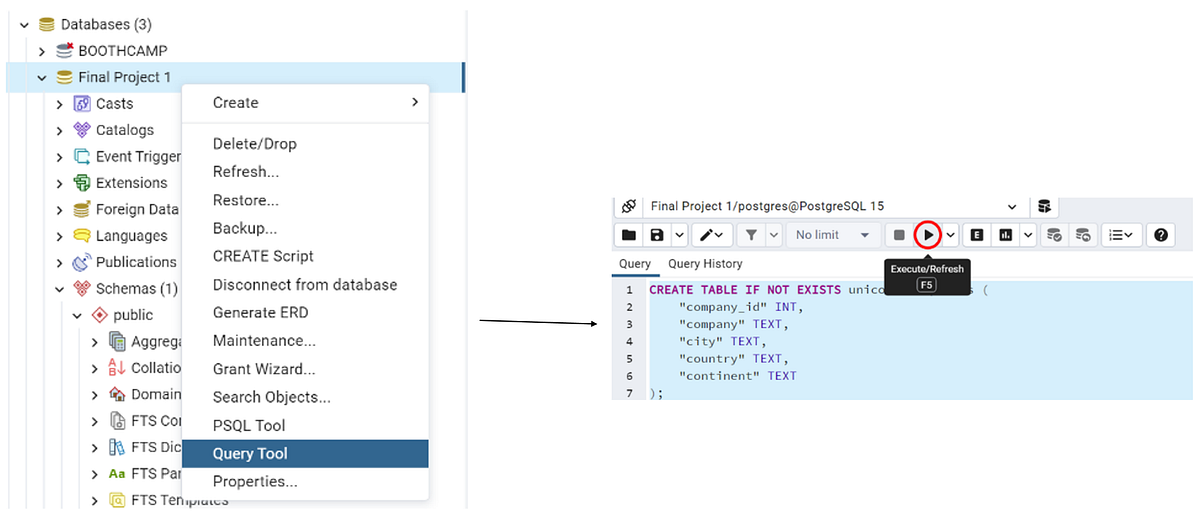Collapse the public schema node

point(78,315)
